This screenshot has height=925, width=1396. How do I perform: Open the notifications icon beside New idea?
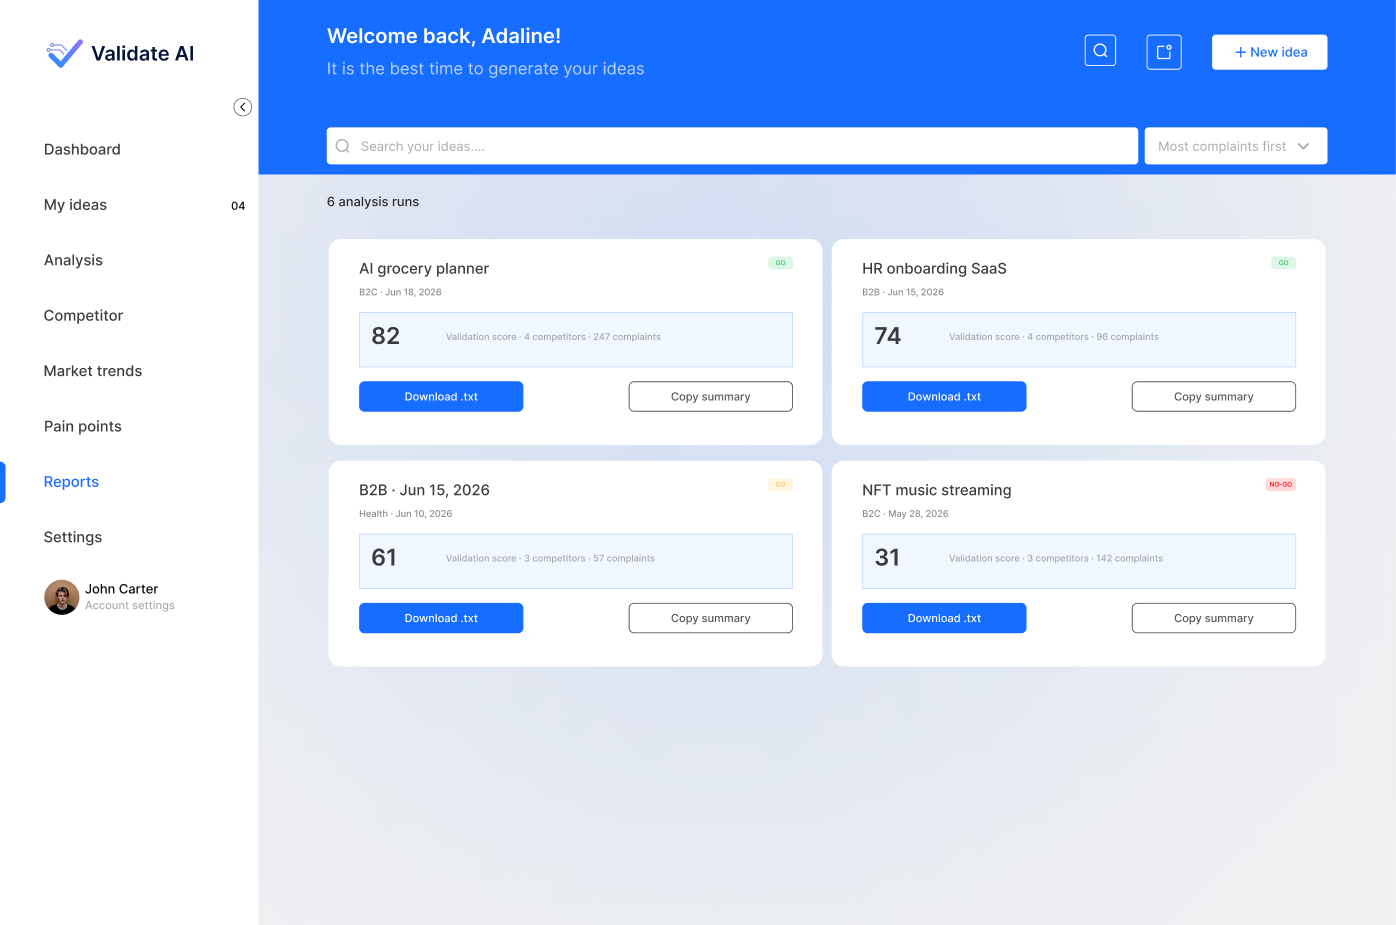(x=1164, y=52)
